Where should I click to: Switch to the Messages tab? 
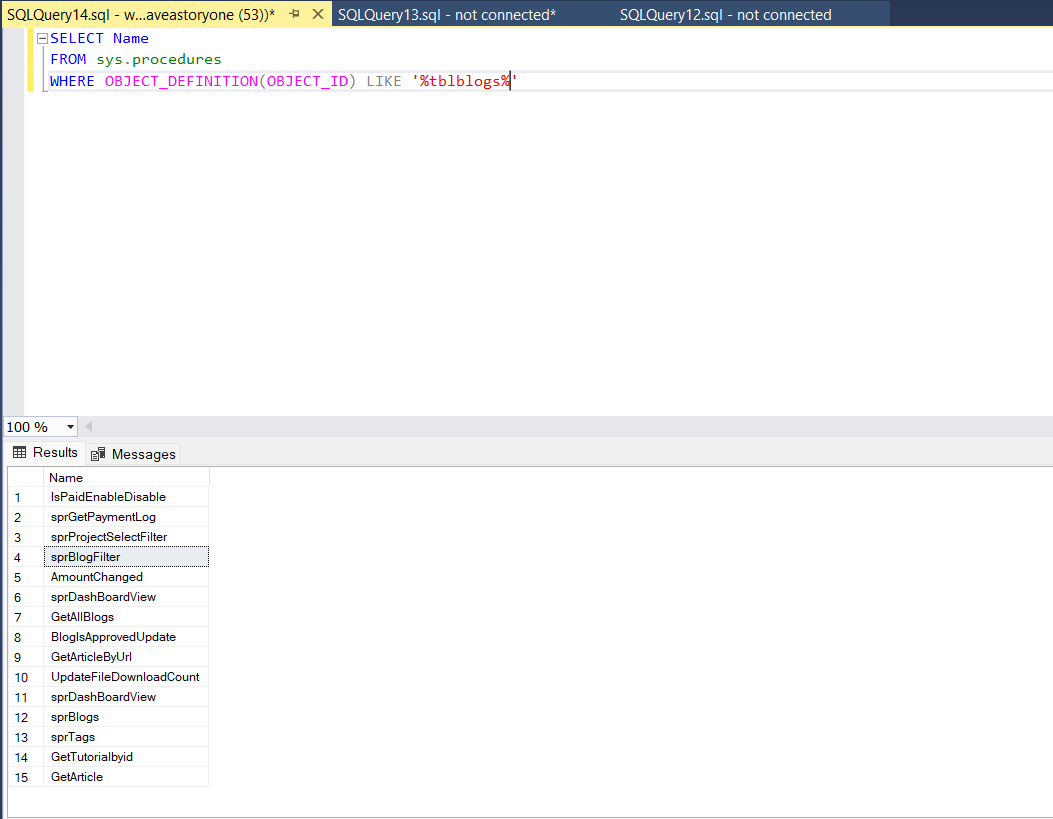(x=142, y=453)
